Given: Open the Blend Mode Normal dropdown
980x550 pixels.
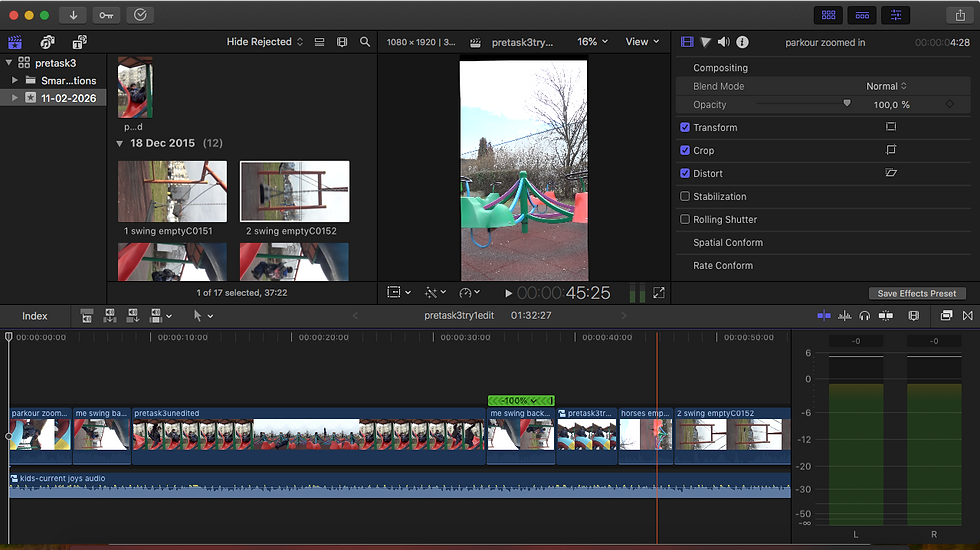Looking at the screenshot, I should pos(886,86).
